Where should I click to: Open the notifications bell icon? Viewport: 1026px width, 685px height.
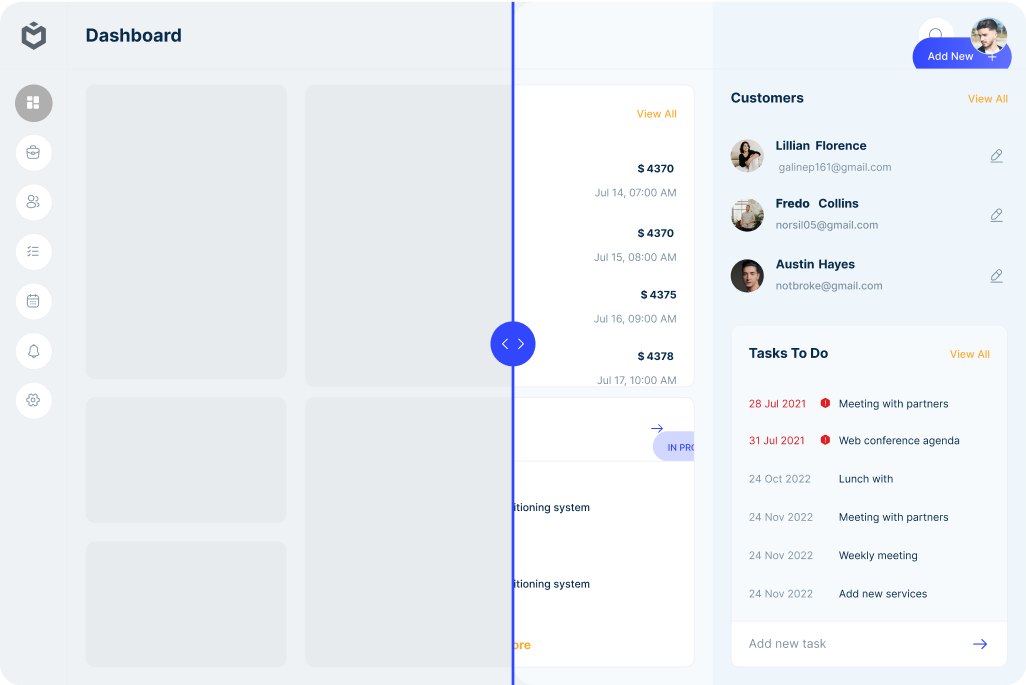34,351
